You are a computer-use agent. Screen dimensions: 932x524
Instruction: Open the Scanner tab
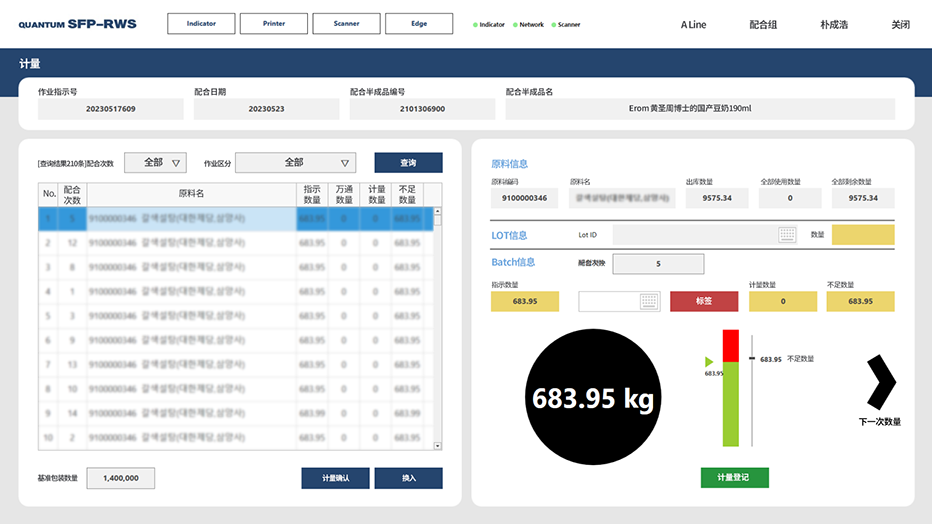pyautogui.click(x=346, y=23)
